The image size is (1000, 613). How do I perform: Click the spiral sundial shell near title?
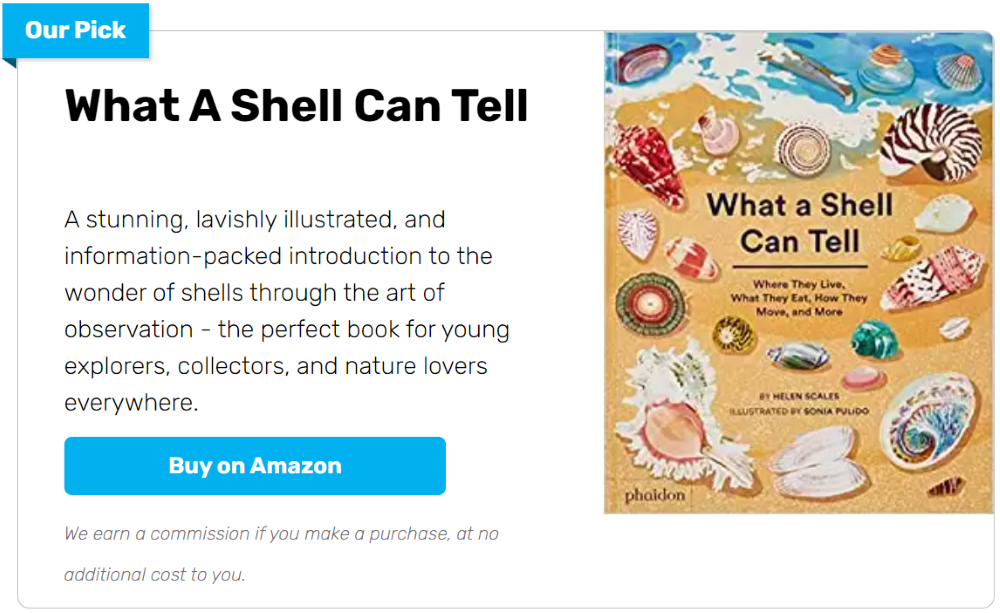click(x=804, y=150)
